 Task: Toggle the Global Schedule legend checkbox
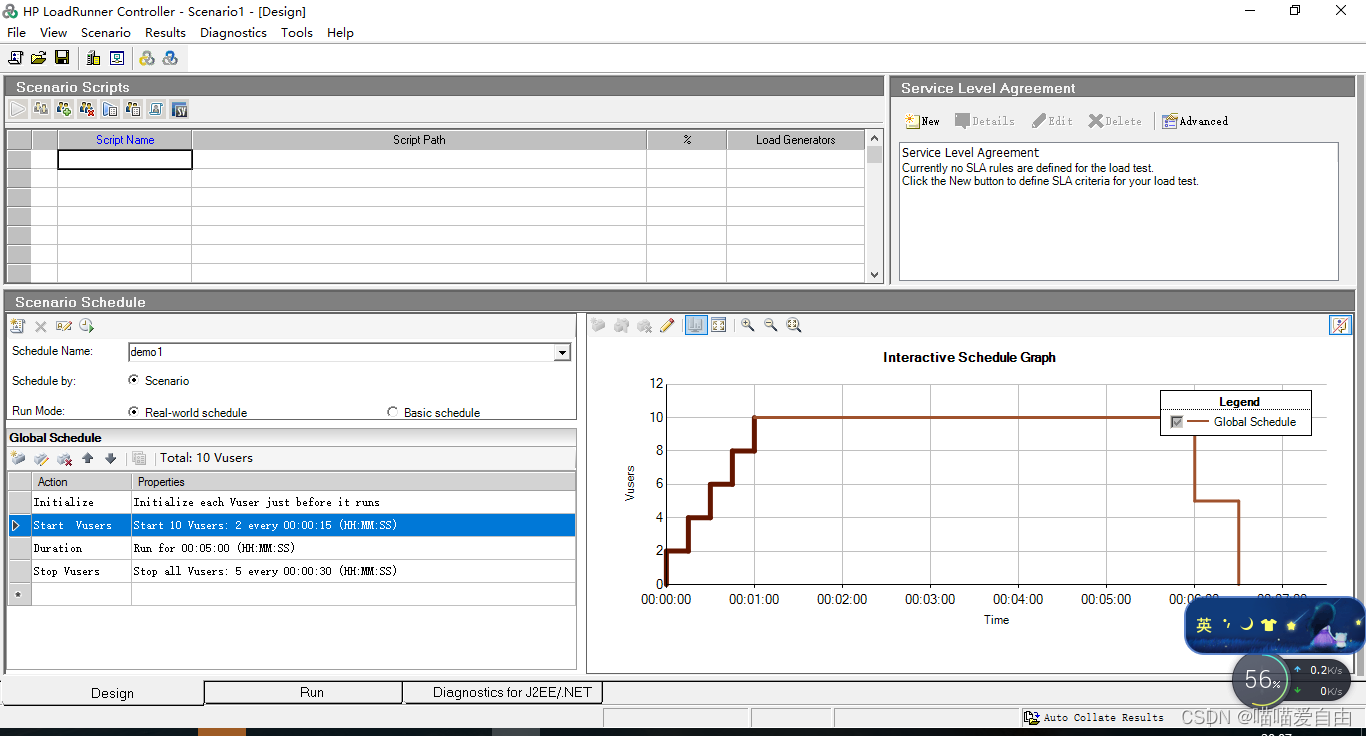[x=1177, y=422]
